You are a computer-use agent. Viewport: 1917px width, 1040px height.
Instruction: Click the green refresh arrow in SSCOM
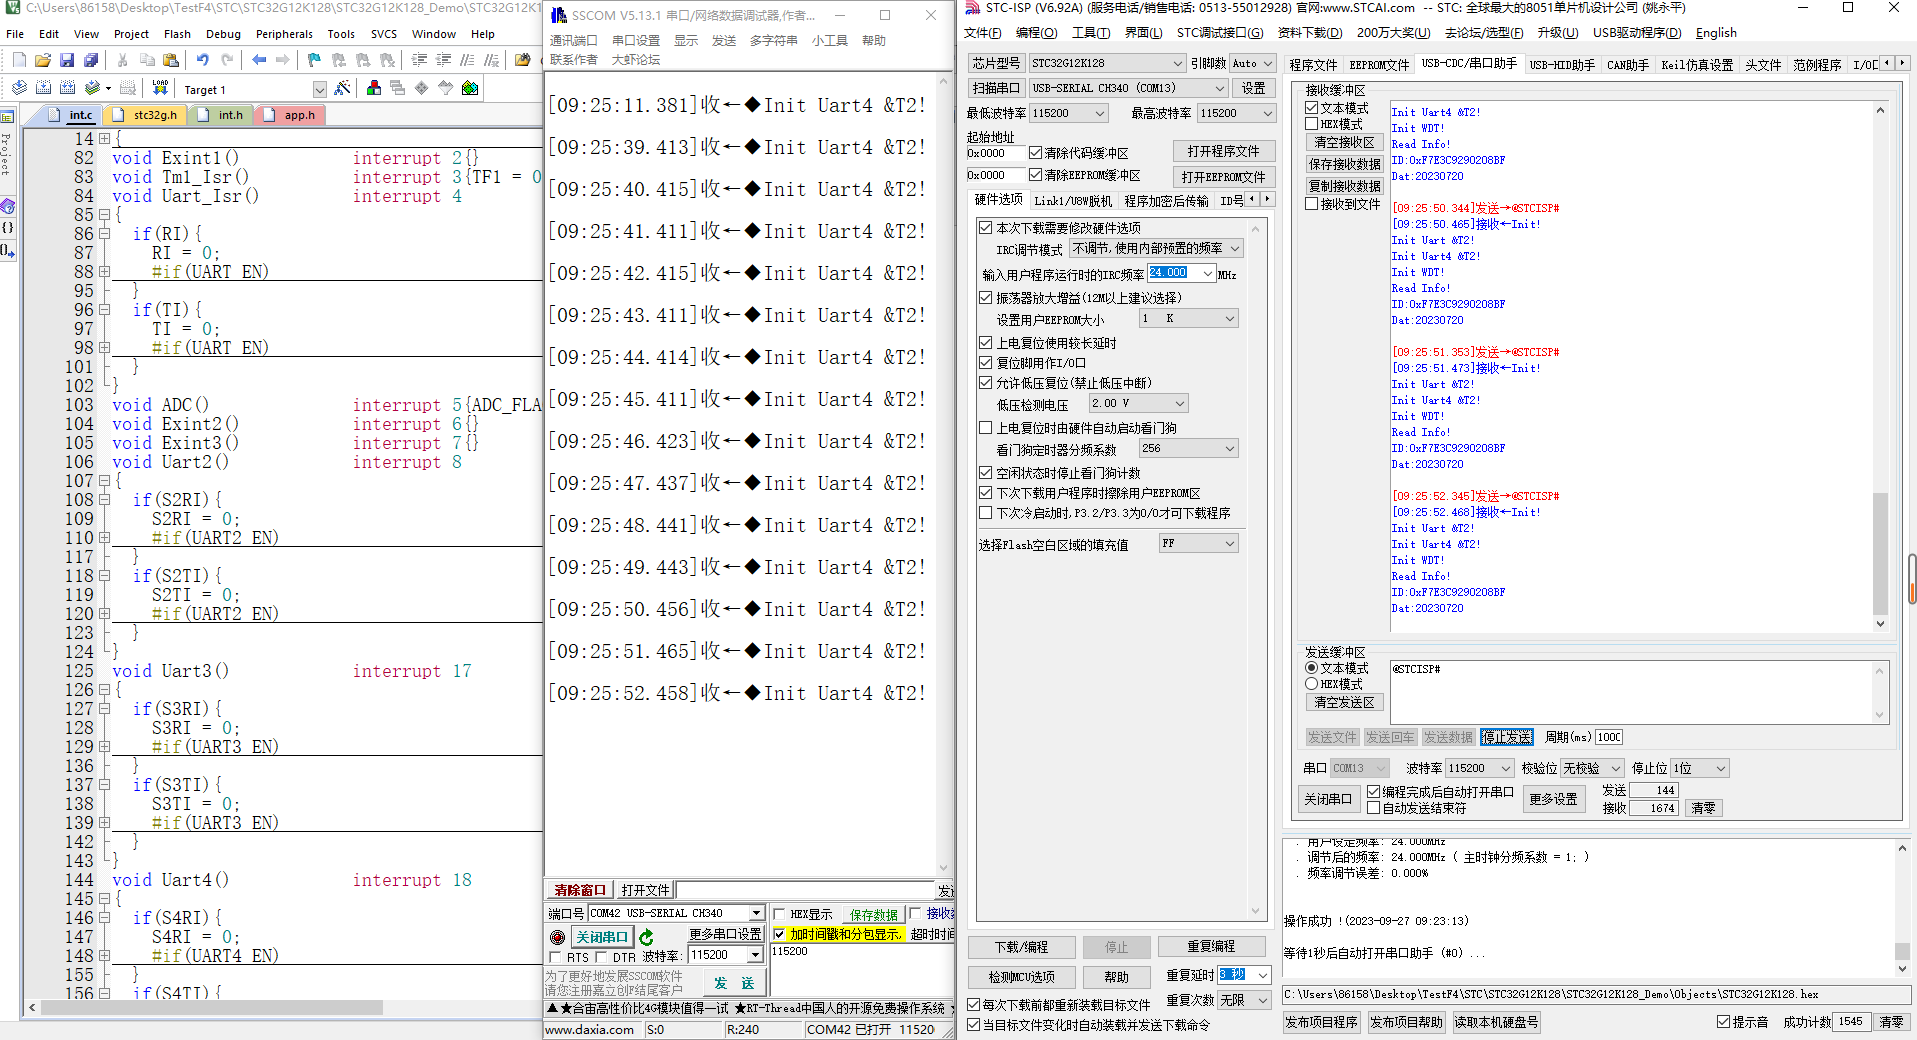pyautogui.click(x=646, y=937)
